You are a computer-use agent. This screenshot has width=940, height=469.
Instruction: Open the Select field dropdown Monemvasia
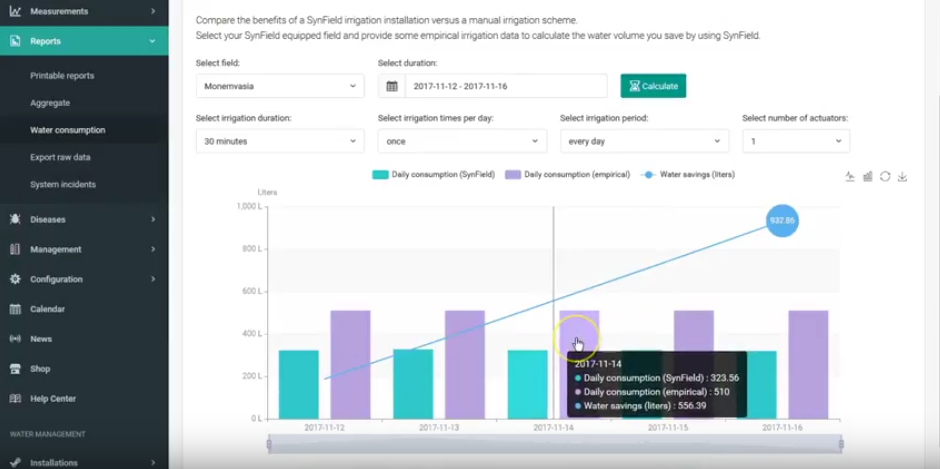coord(279,86)
